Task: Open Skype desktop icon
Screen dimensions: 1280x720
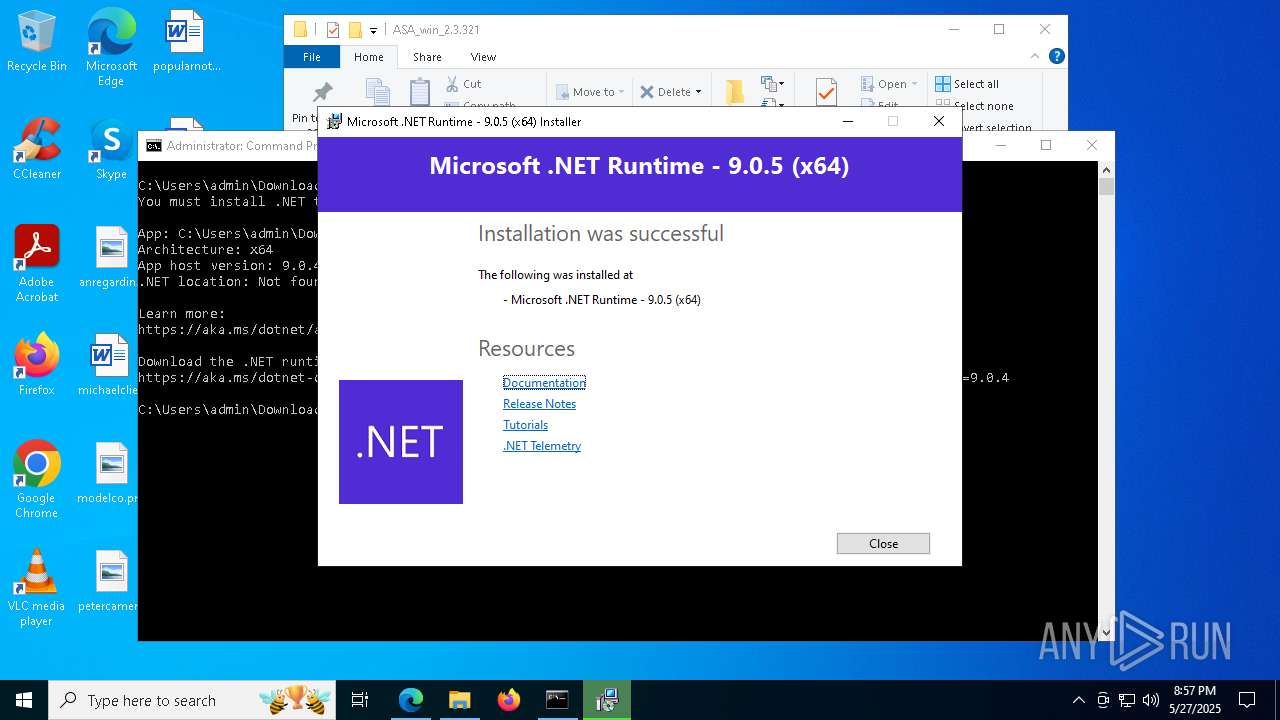Action: click(x=111, y=149)
